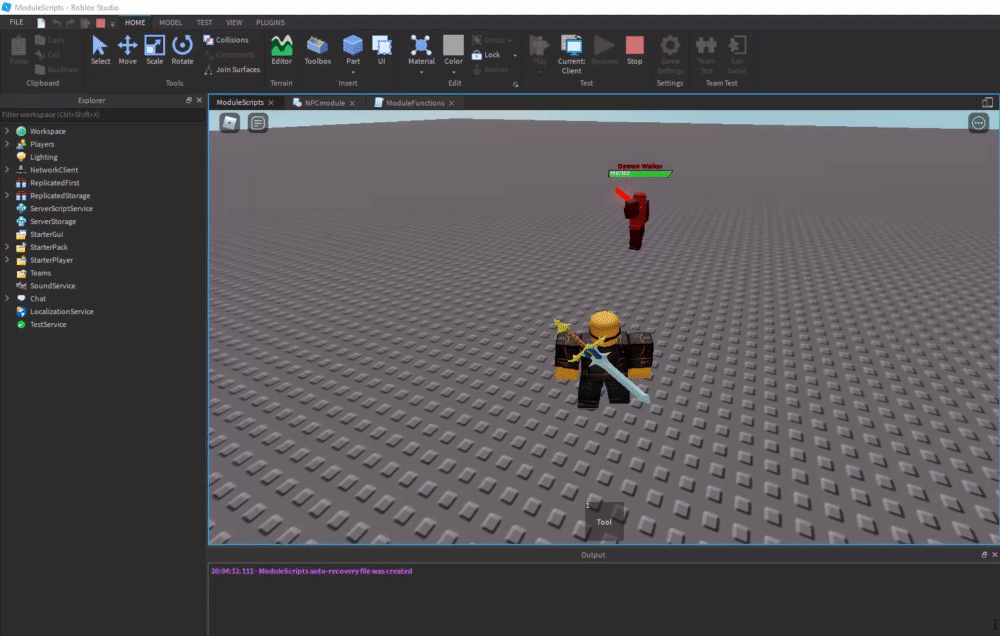Open the Roblox menu button in viewport
The width and height of the screenshot is (1000, 636).
pyautogui.click(x=230, y=122)
